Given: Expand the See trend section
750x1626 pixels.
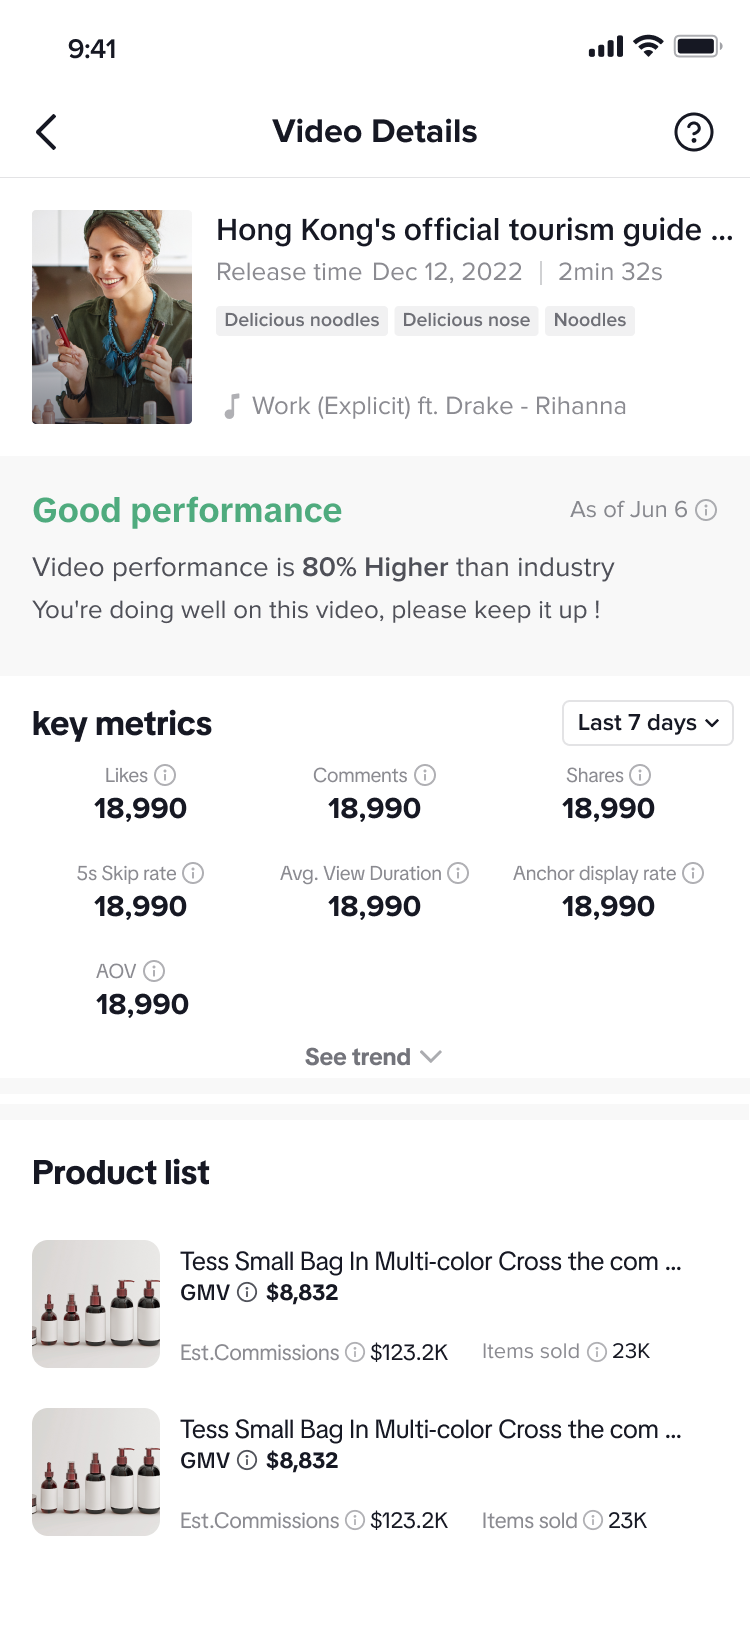Looking at the screenshot, I should pos(374,1057).
